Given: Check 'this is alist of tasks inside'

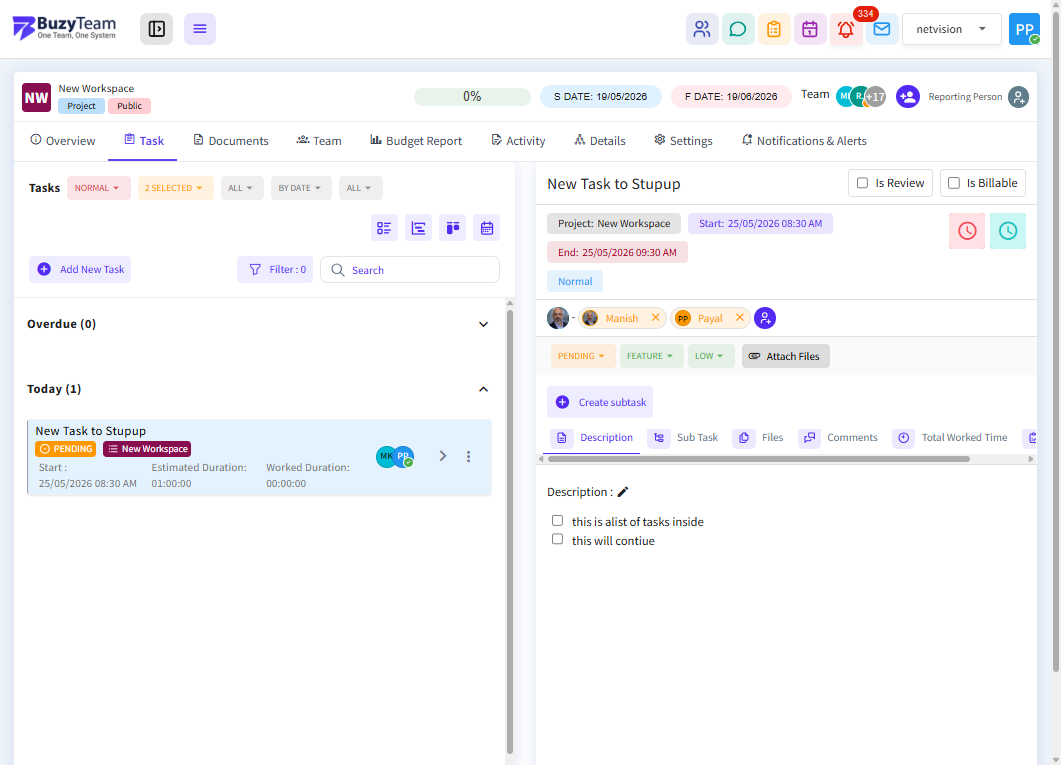Looking at the screenshot, I should tap(557, 520).
